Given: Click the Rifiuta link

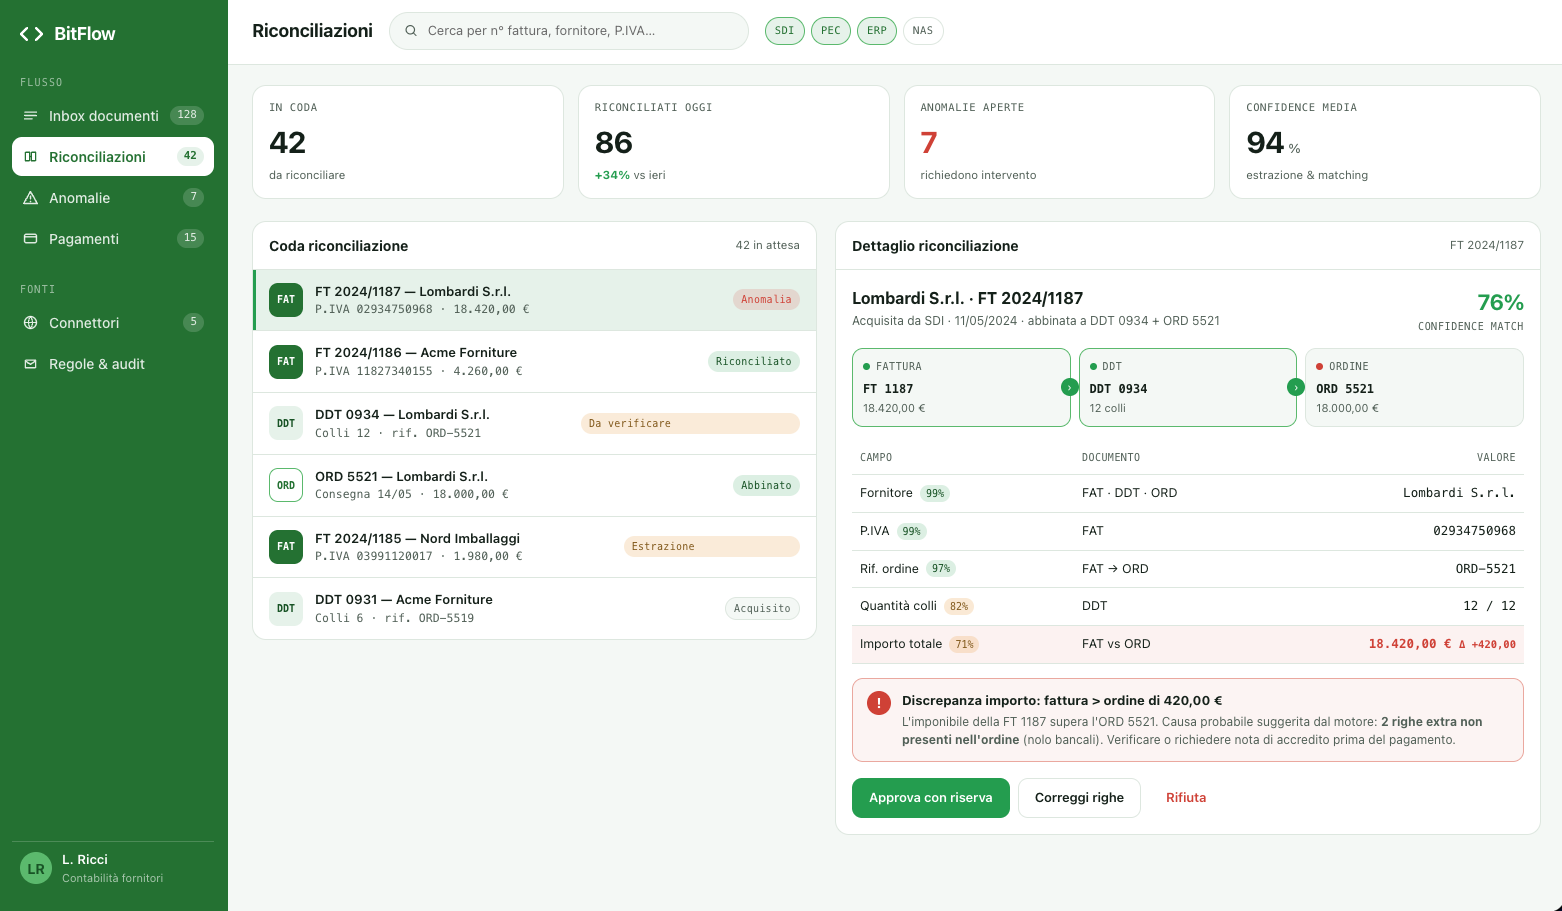Looking at the screenshot, I should [1186, 798].
